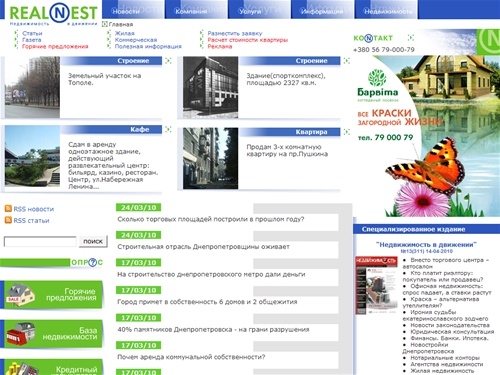Click the Барвіта tree logo
500x375 pixels.
pos(377,78)
